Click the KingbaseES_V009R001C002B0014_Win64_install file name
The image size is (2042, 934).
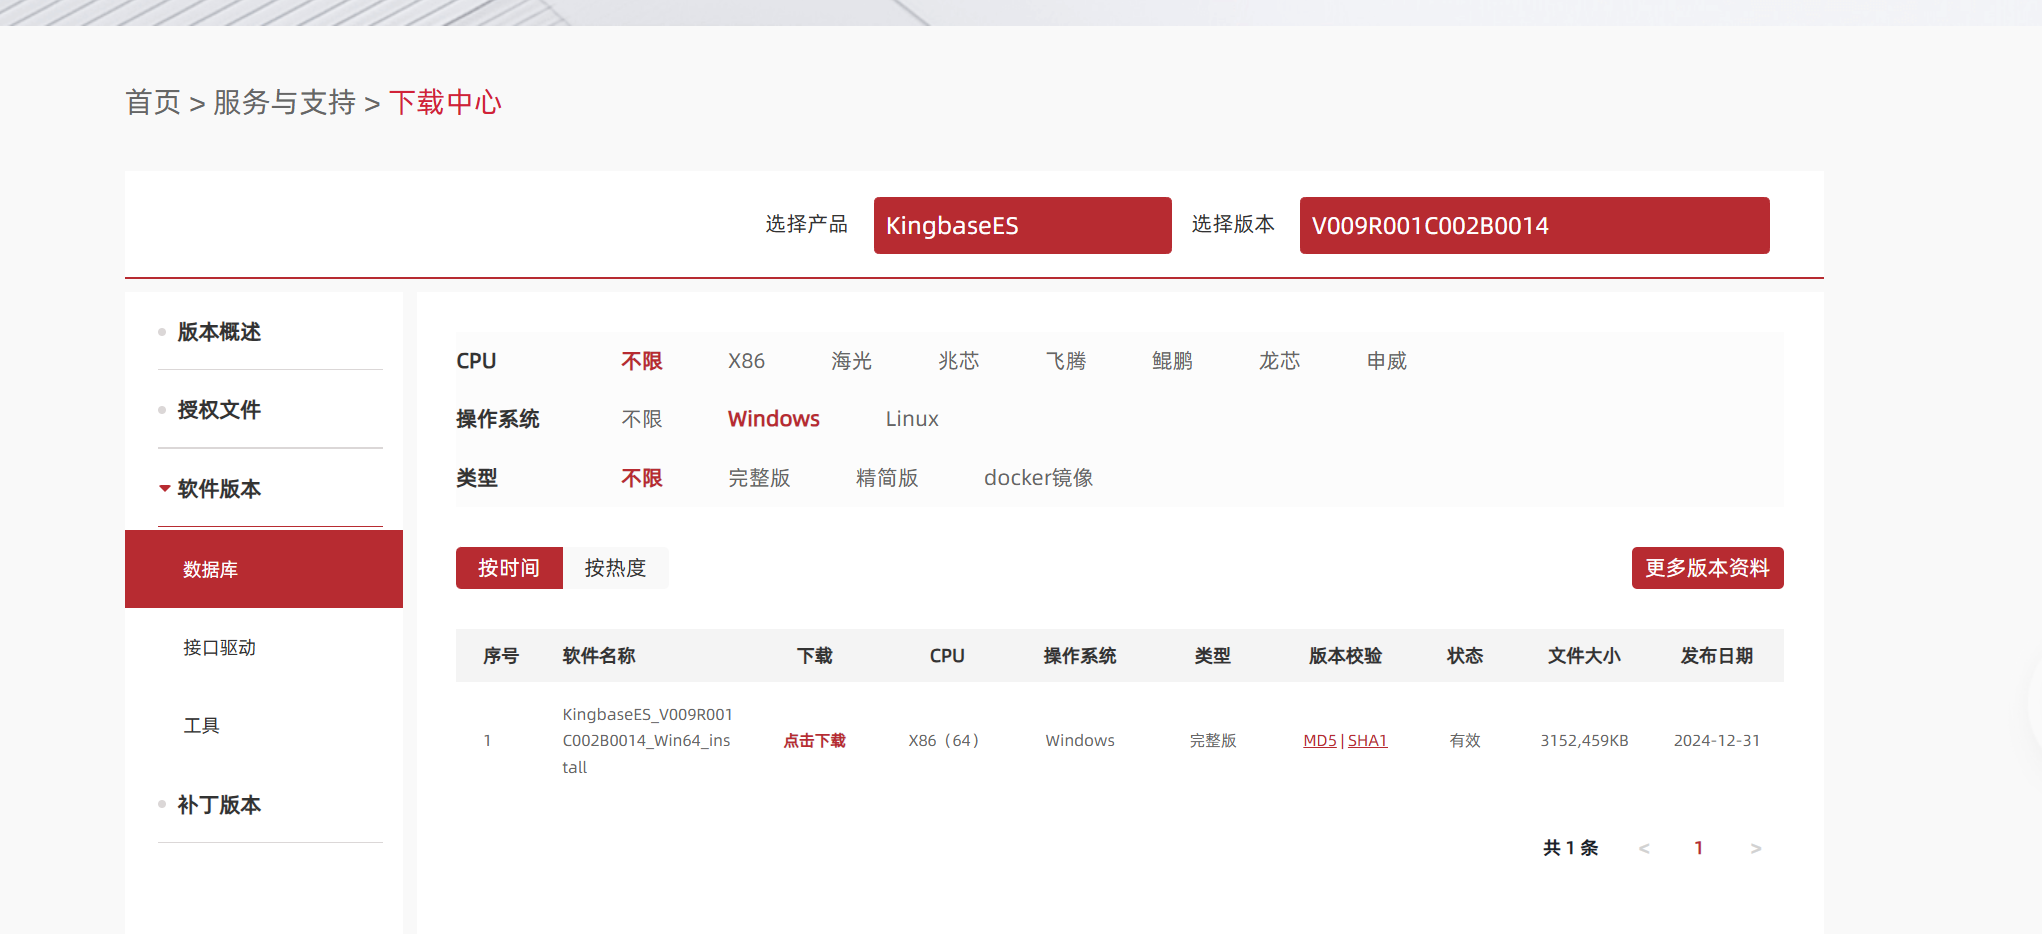(x=647, y=741)
